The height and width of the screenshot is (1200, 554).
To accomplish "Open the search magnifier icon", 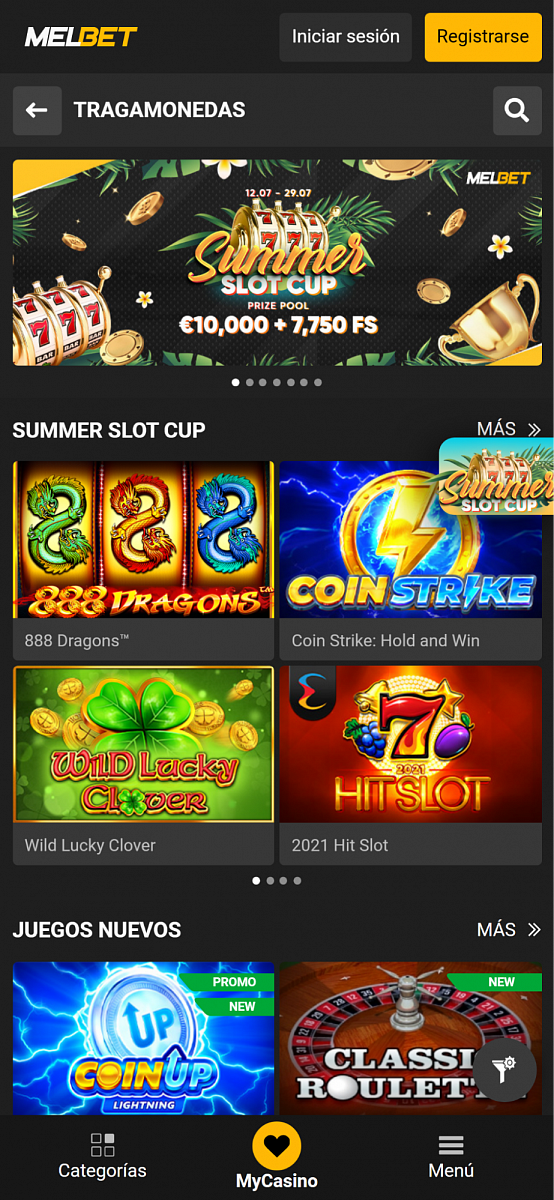I will tap(517, 110).
